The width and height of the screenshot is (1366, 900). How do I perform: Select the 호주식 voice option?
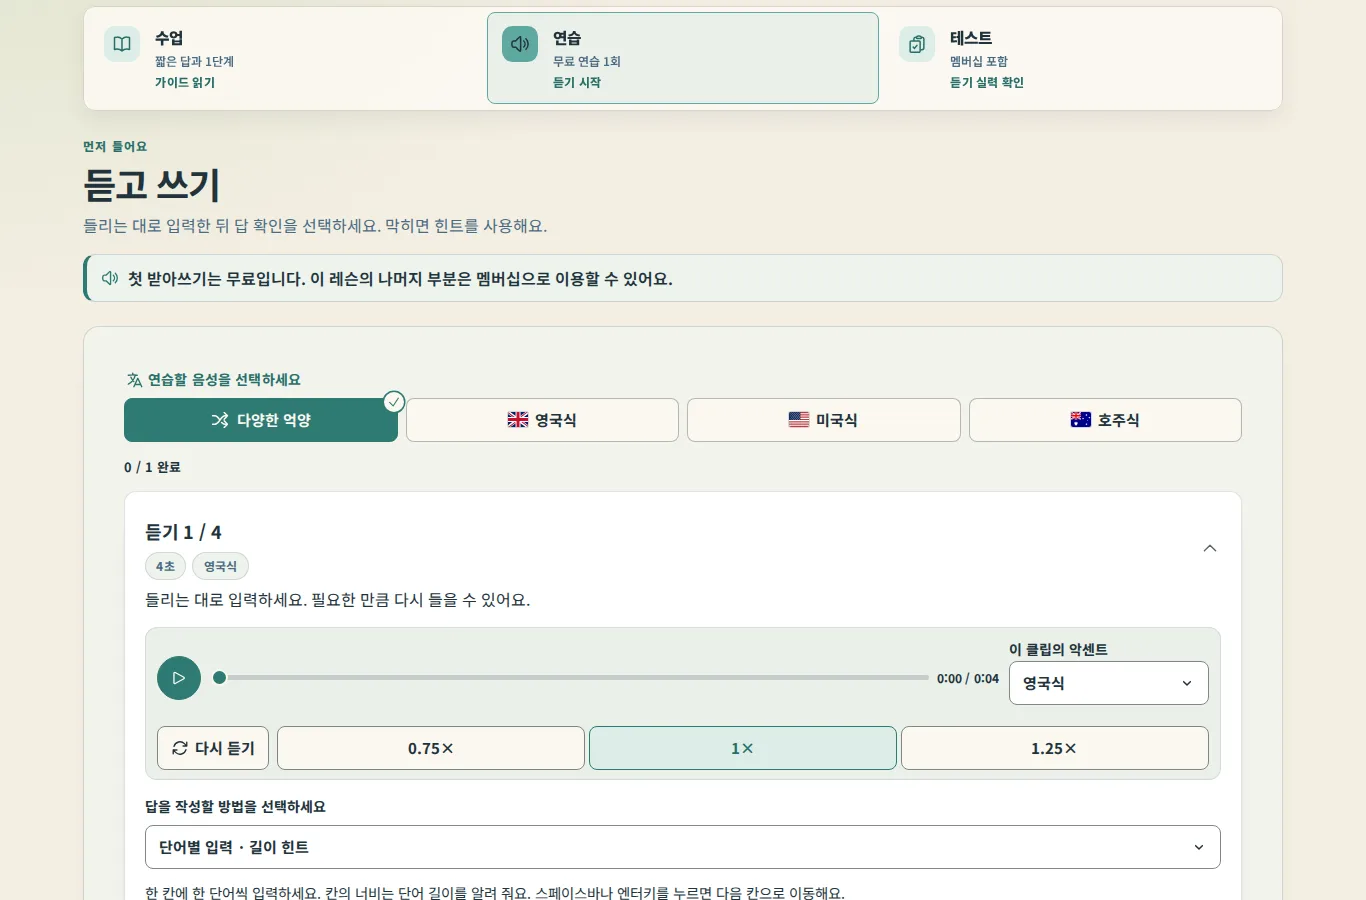[1105, 420]
